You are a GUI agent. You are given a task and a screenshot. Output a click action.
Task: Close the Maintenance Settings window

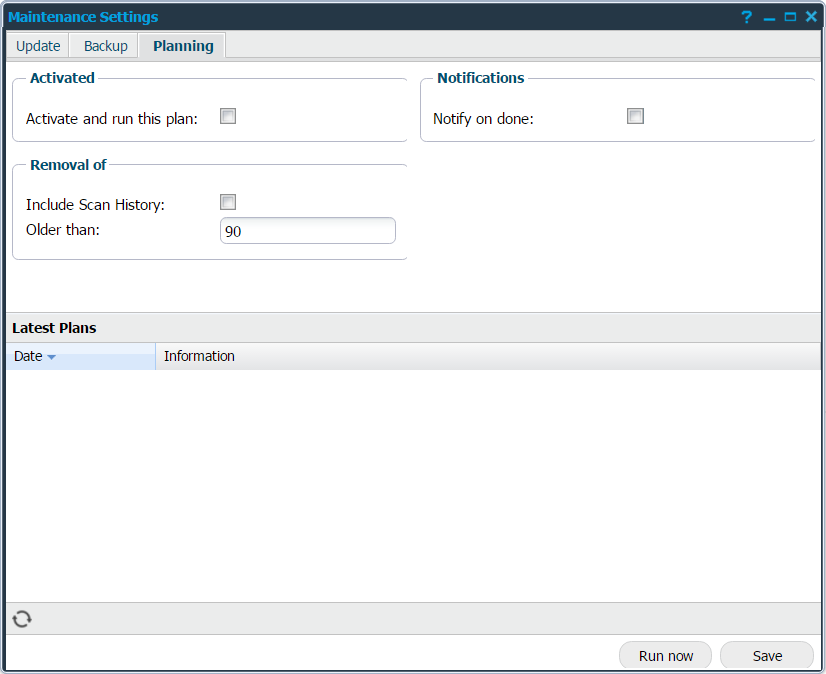(x=811, y=17)
